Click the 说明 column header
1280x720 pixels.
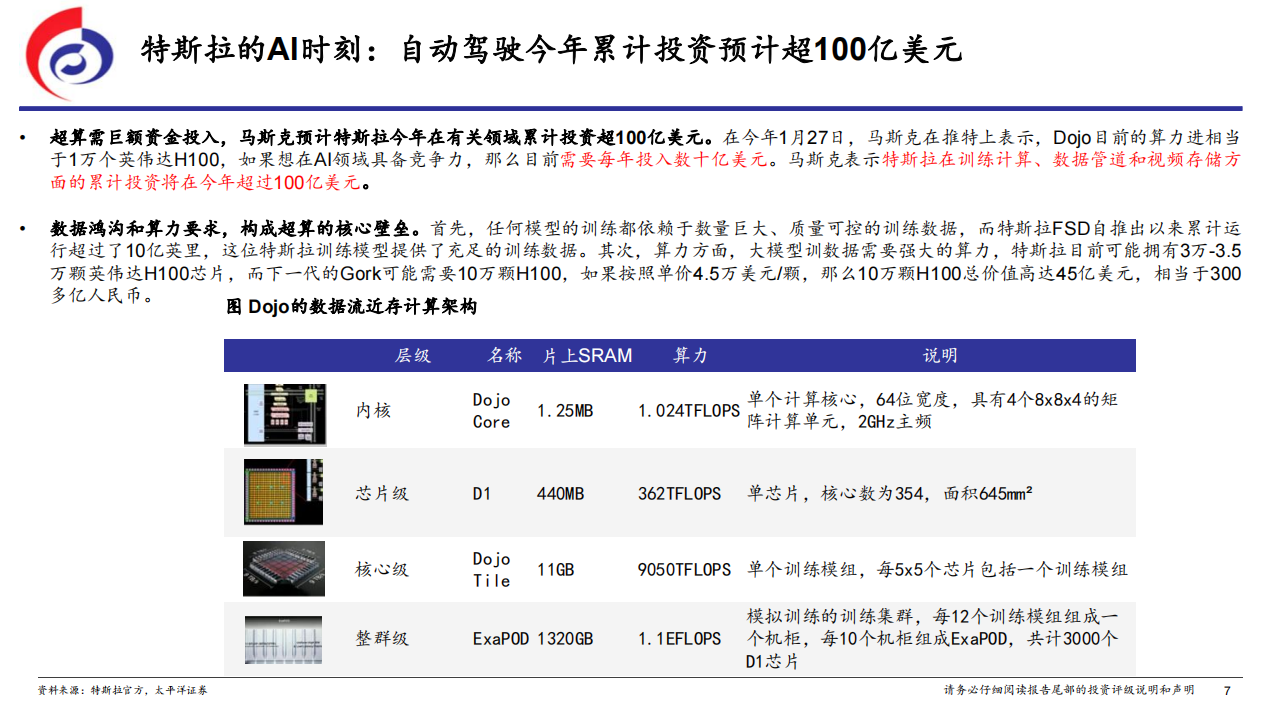pos(940,355)
